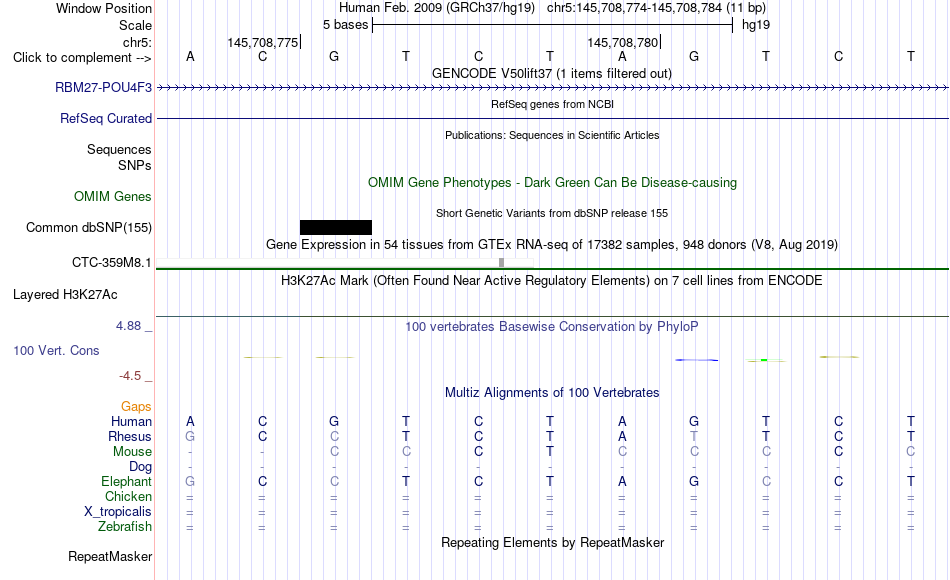This screenshot has height=580, width=950.
Task: Click the 145,708,775 ruler position
Action: point(263,42)
